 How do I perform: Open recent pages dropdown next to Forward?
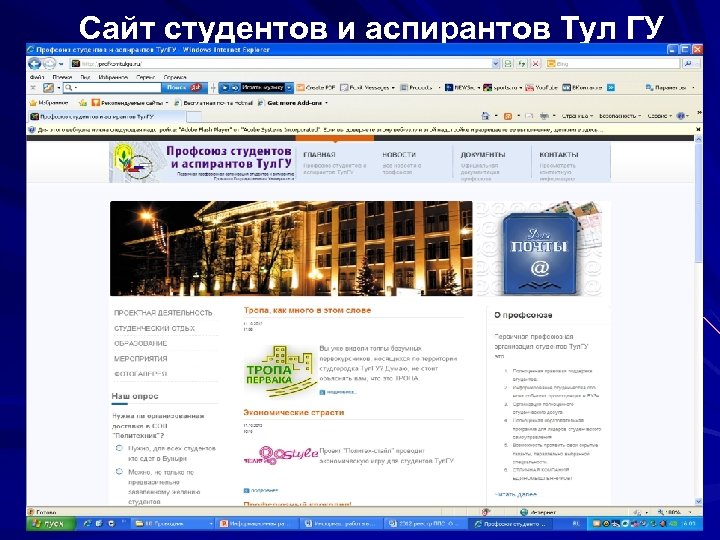[61, 64]
